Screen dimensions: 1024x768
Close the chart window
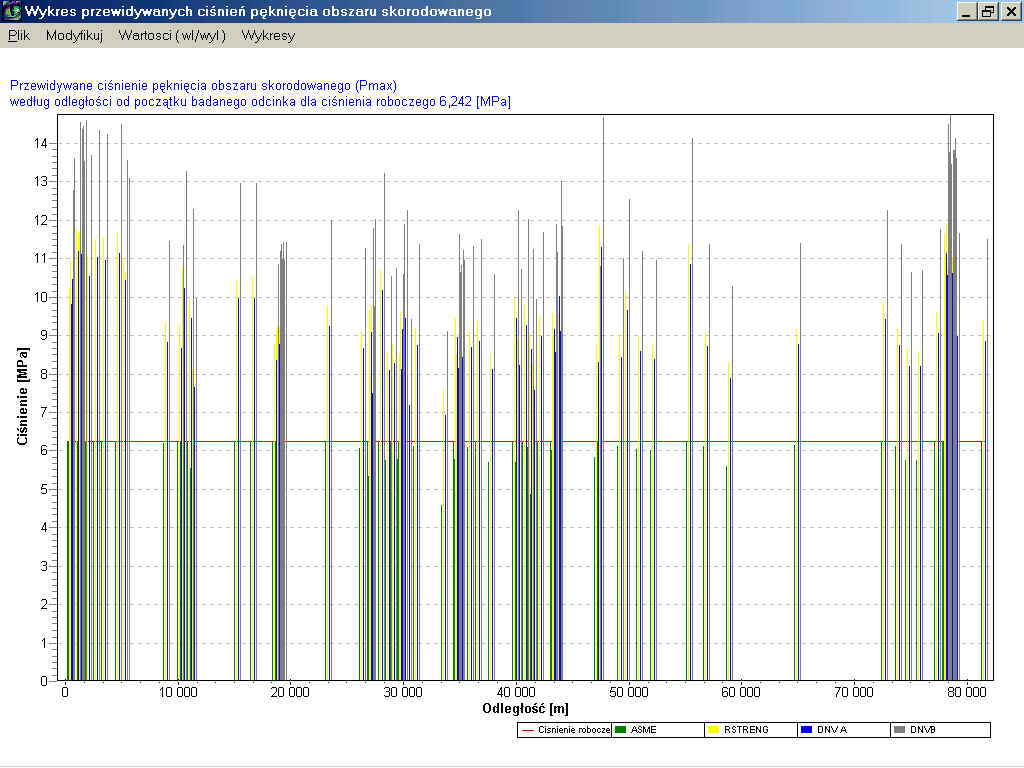pos(1011,11)
